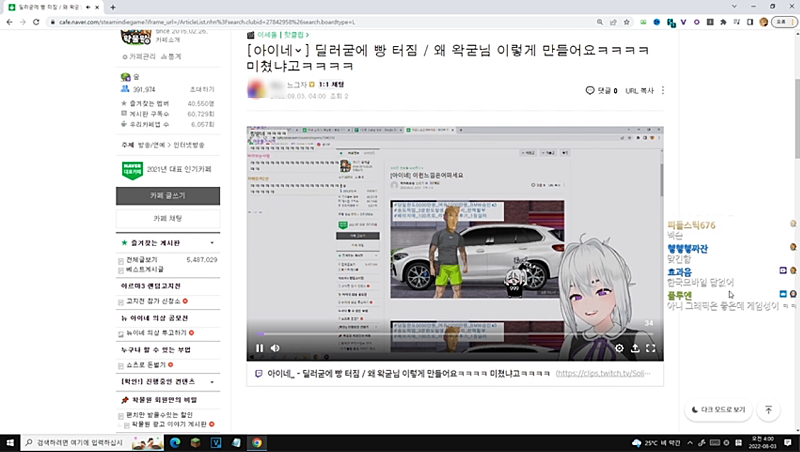Click the browser back arrow
Viewport: 800px width, 452px height.
click(9, 22)
